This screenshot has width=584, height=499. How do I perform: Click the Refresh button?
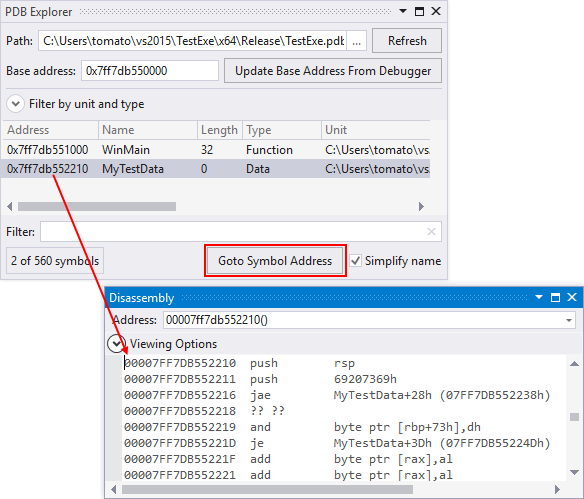point(407,41)
